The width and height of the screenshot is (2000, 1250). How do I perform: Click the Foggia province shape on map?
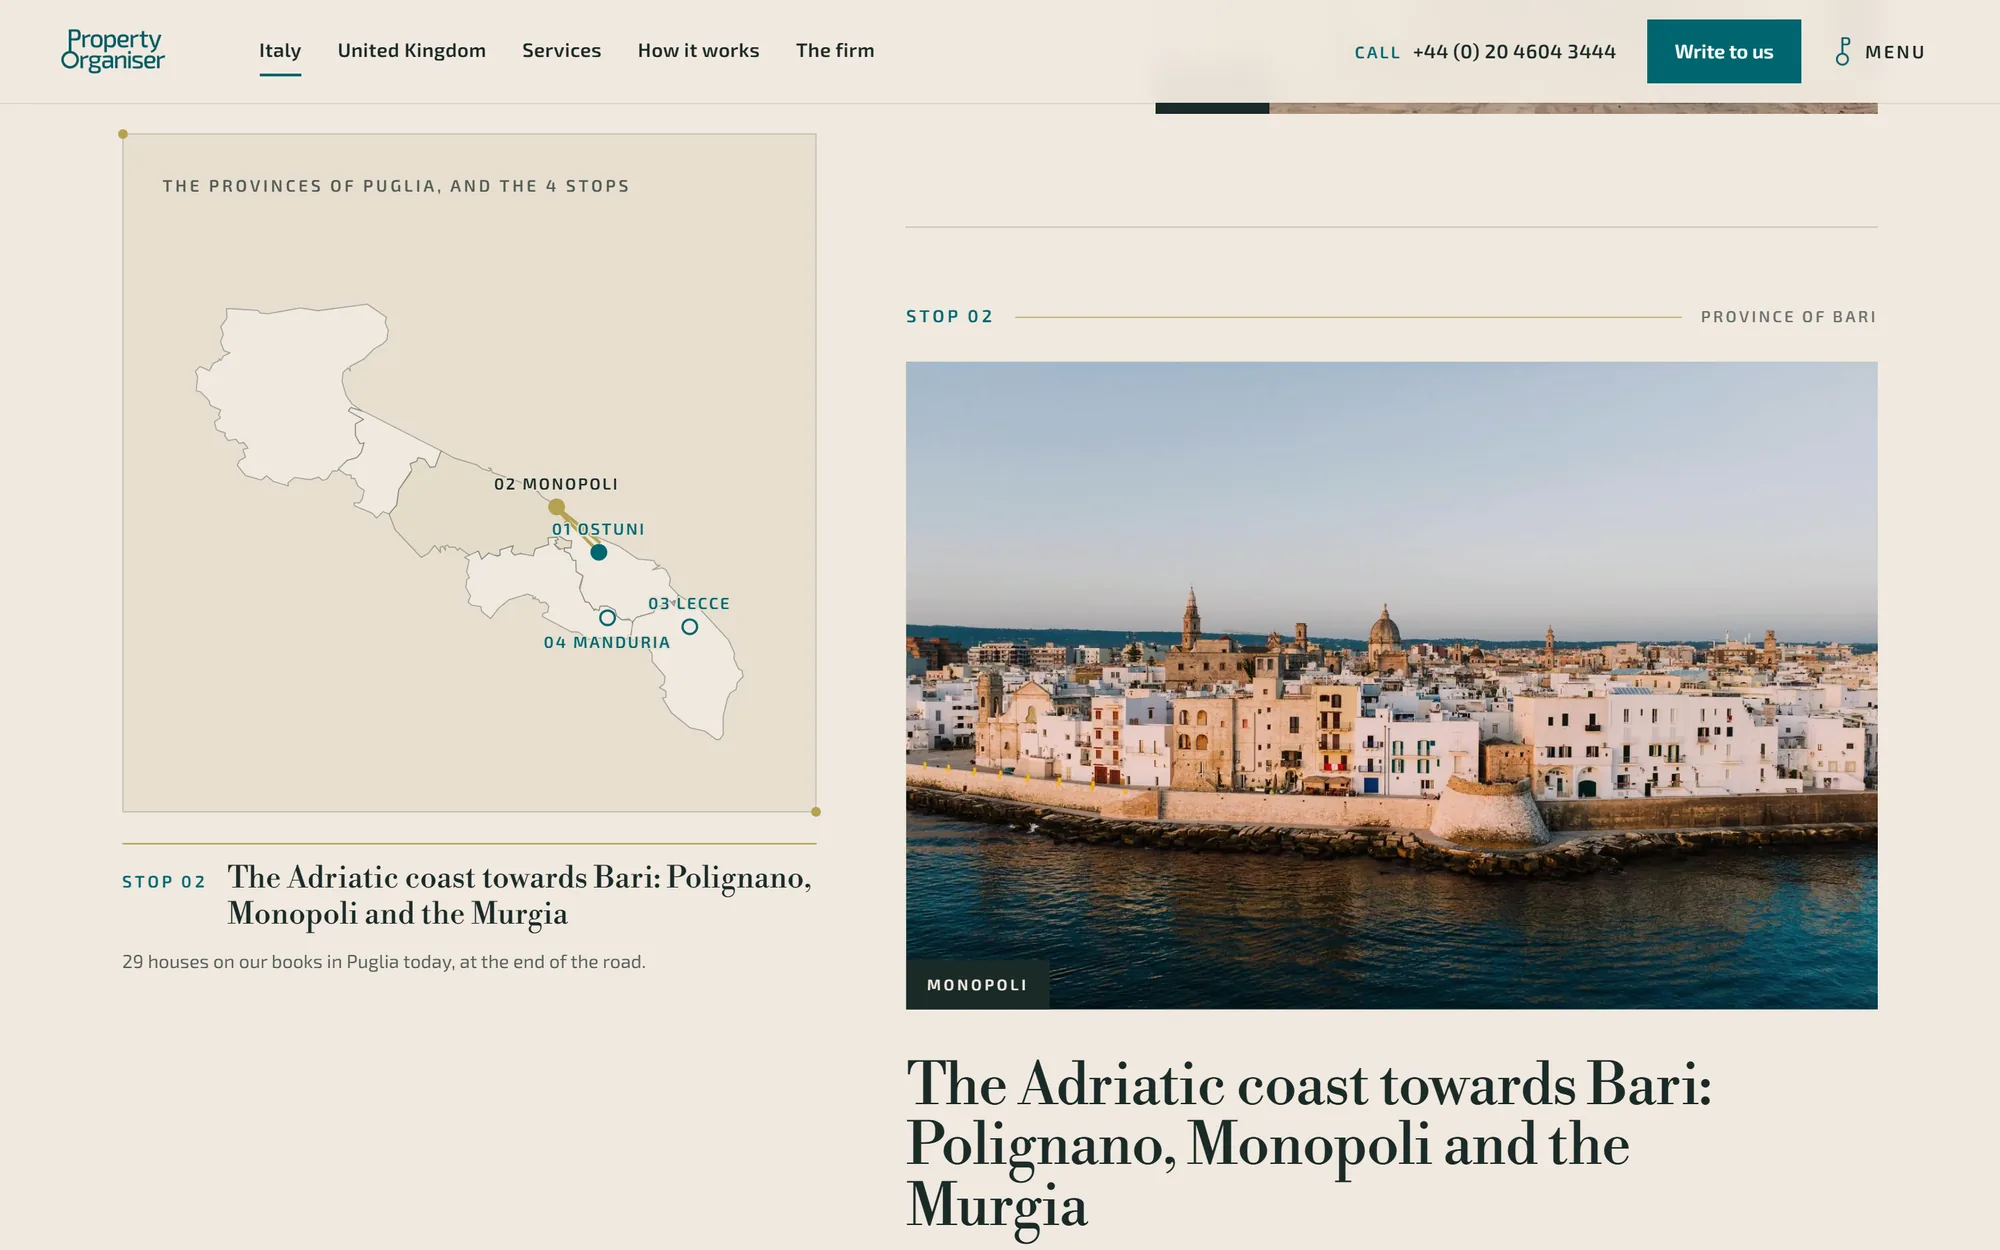point(290,395)
